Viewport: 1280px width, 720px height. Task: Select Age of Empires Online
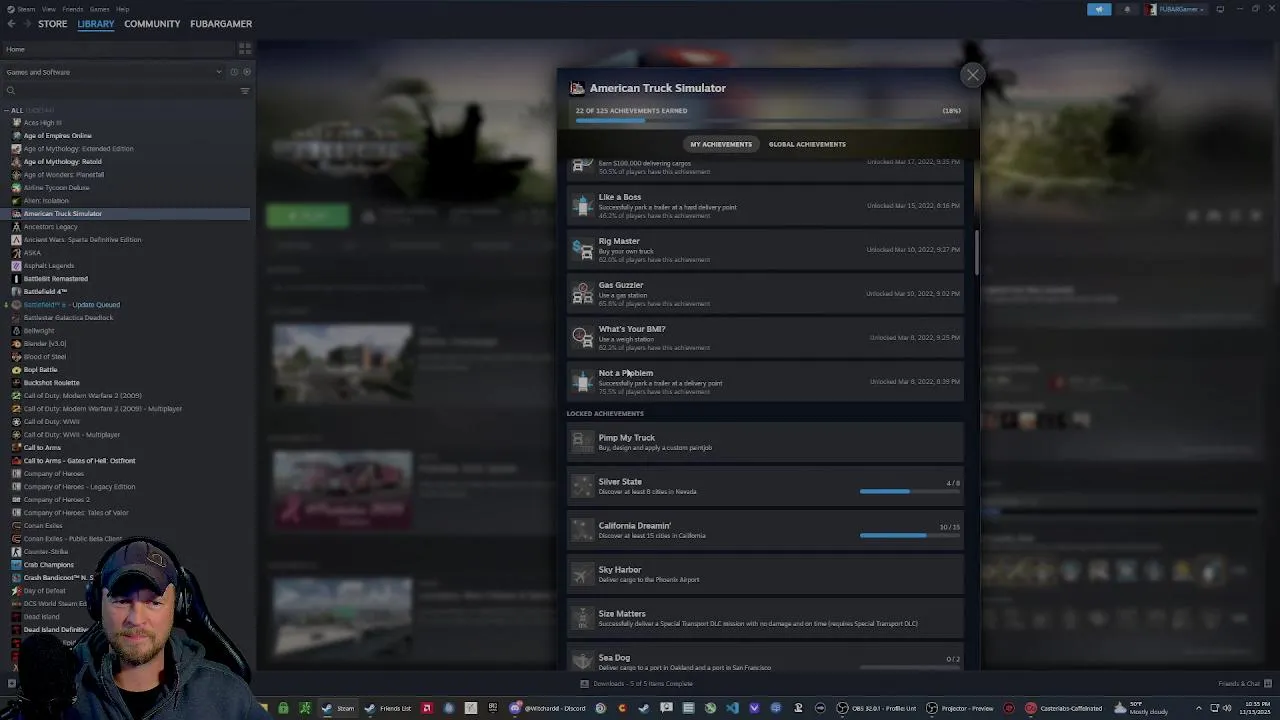57,136
